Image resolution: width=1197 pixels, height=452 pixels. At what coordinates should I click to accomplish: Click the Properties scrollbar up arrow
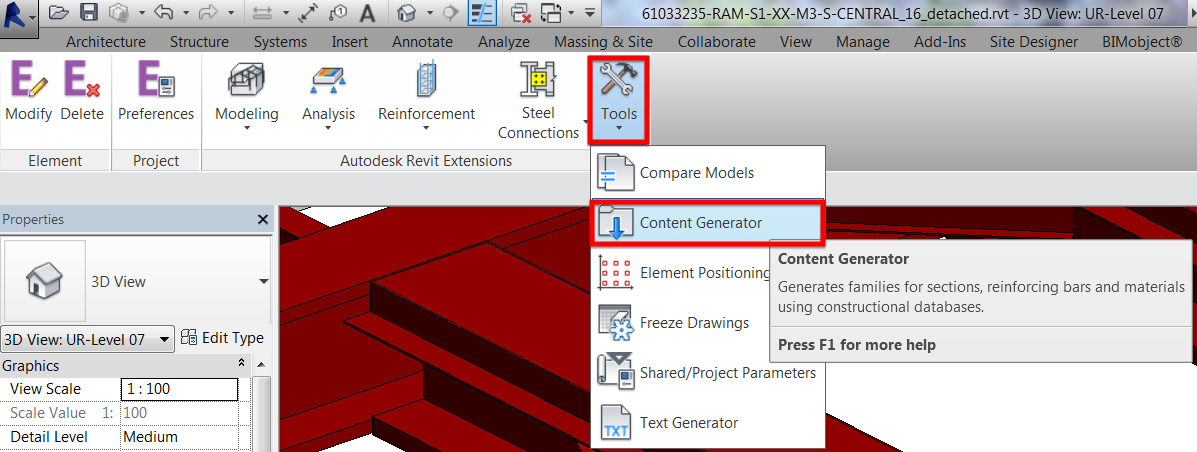262,366
